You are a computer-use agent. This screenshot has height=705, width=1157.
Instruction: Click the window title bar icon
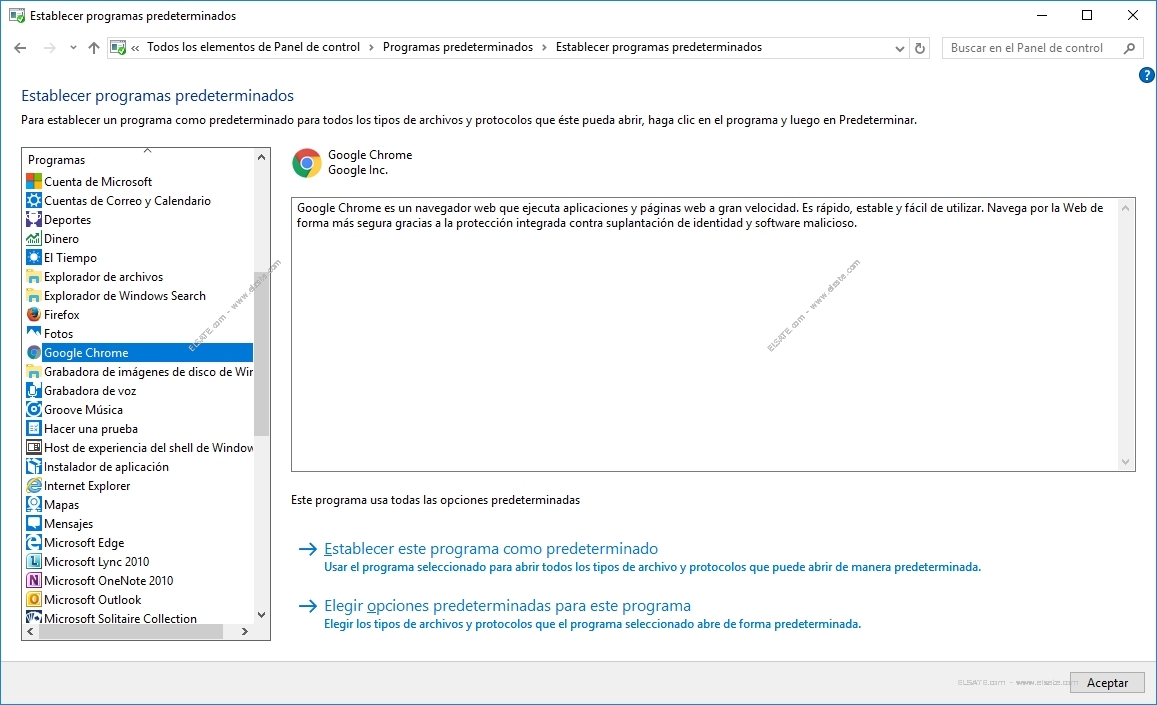click(17, 16)
